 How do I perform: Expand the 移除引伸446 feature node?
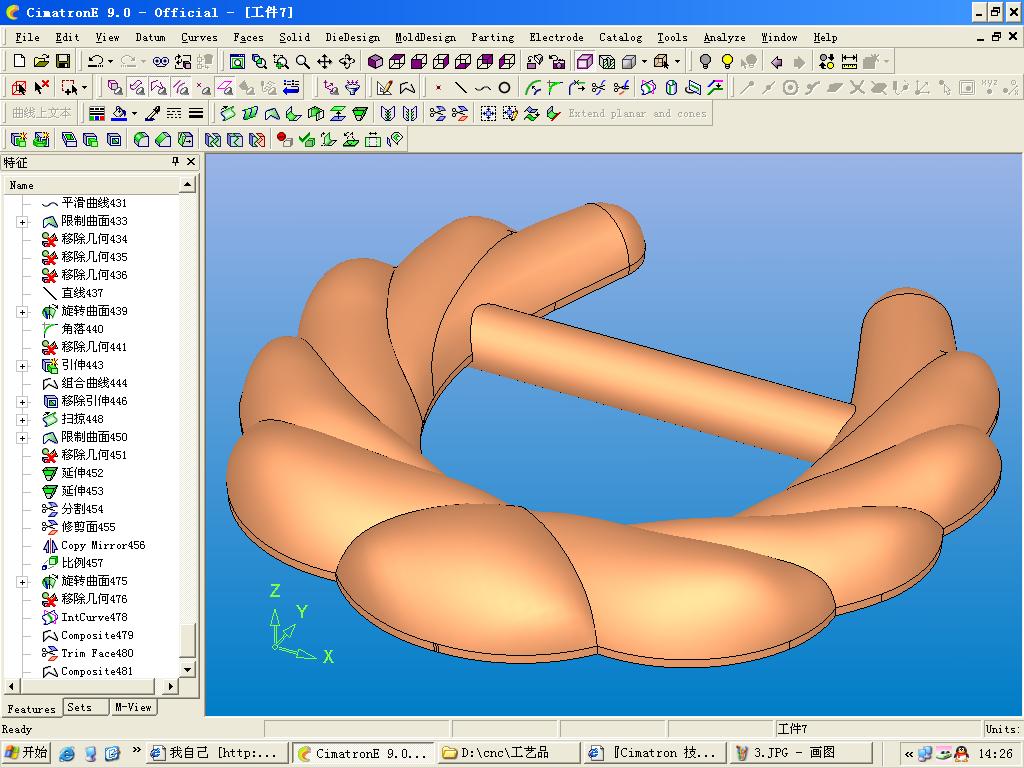tap(22, 402)
